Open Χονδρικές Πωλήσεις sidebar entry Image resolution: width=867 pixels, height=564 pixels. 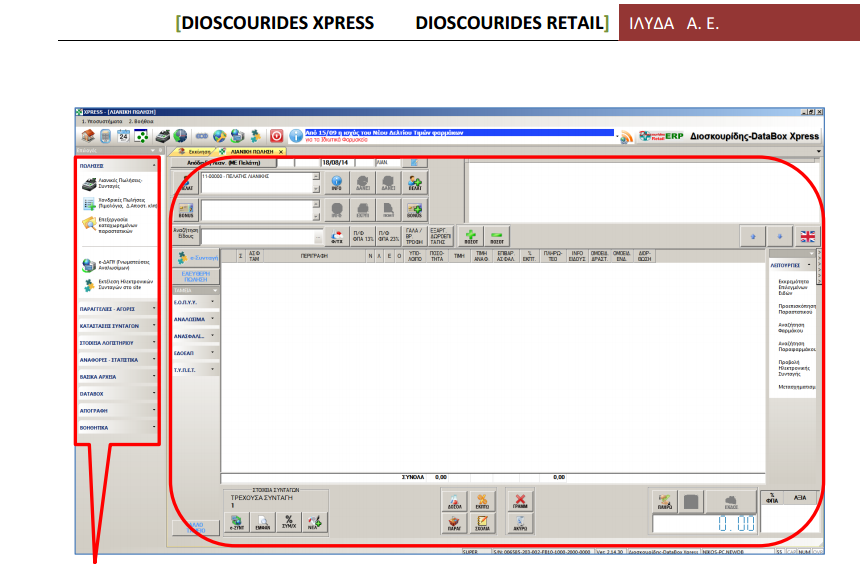click(x=119, y=203)
